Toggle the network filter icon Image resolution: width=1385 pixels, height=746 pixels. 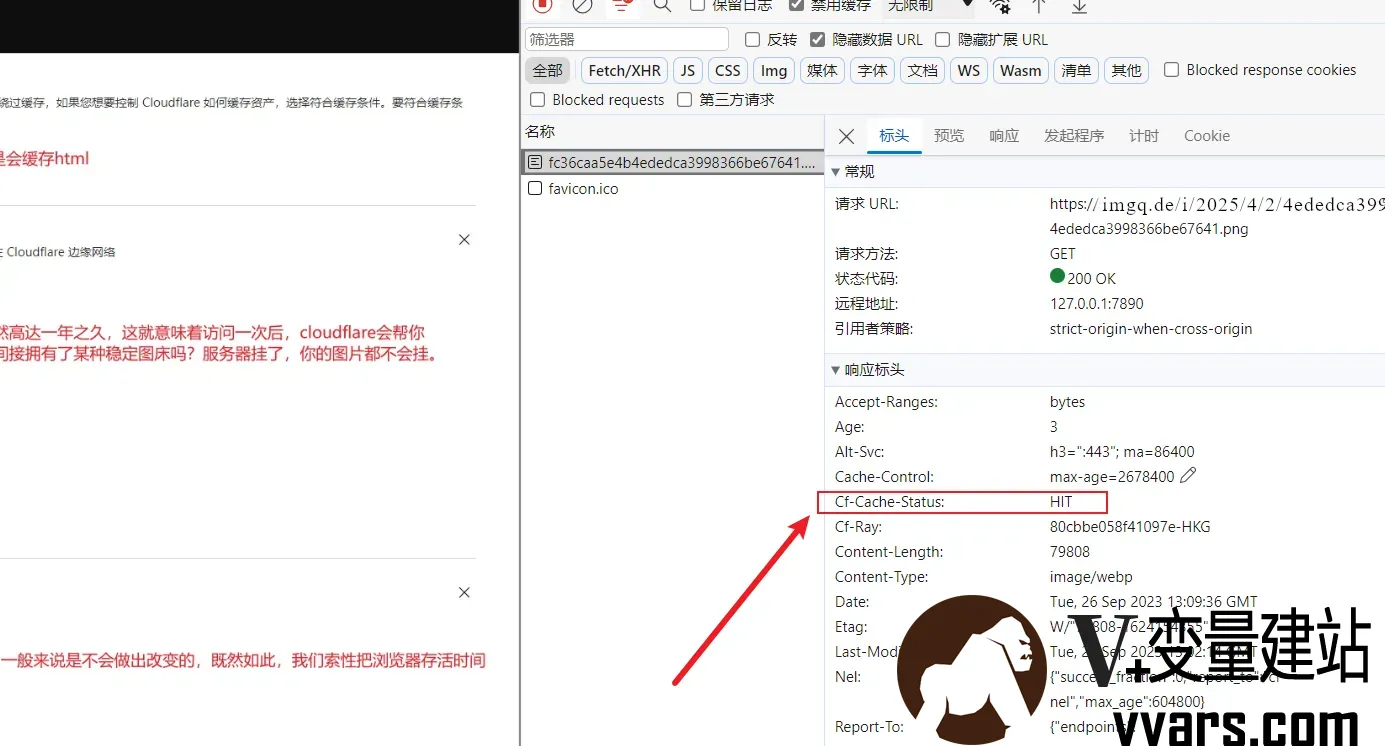click(622, 5)
